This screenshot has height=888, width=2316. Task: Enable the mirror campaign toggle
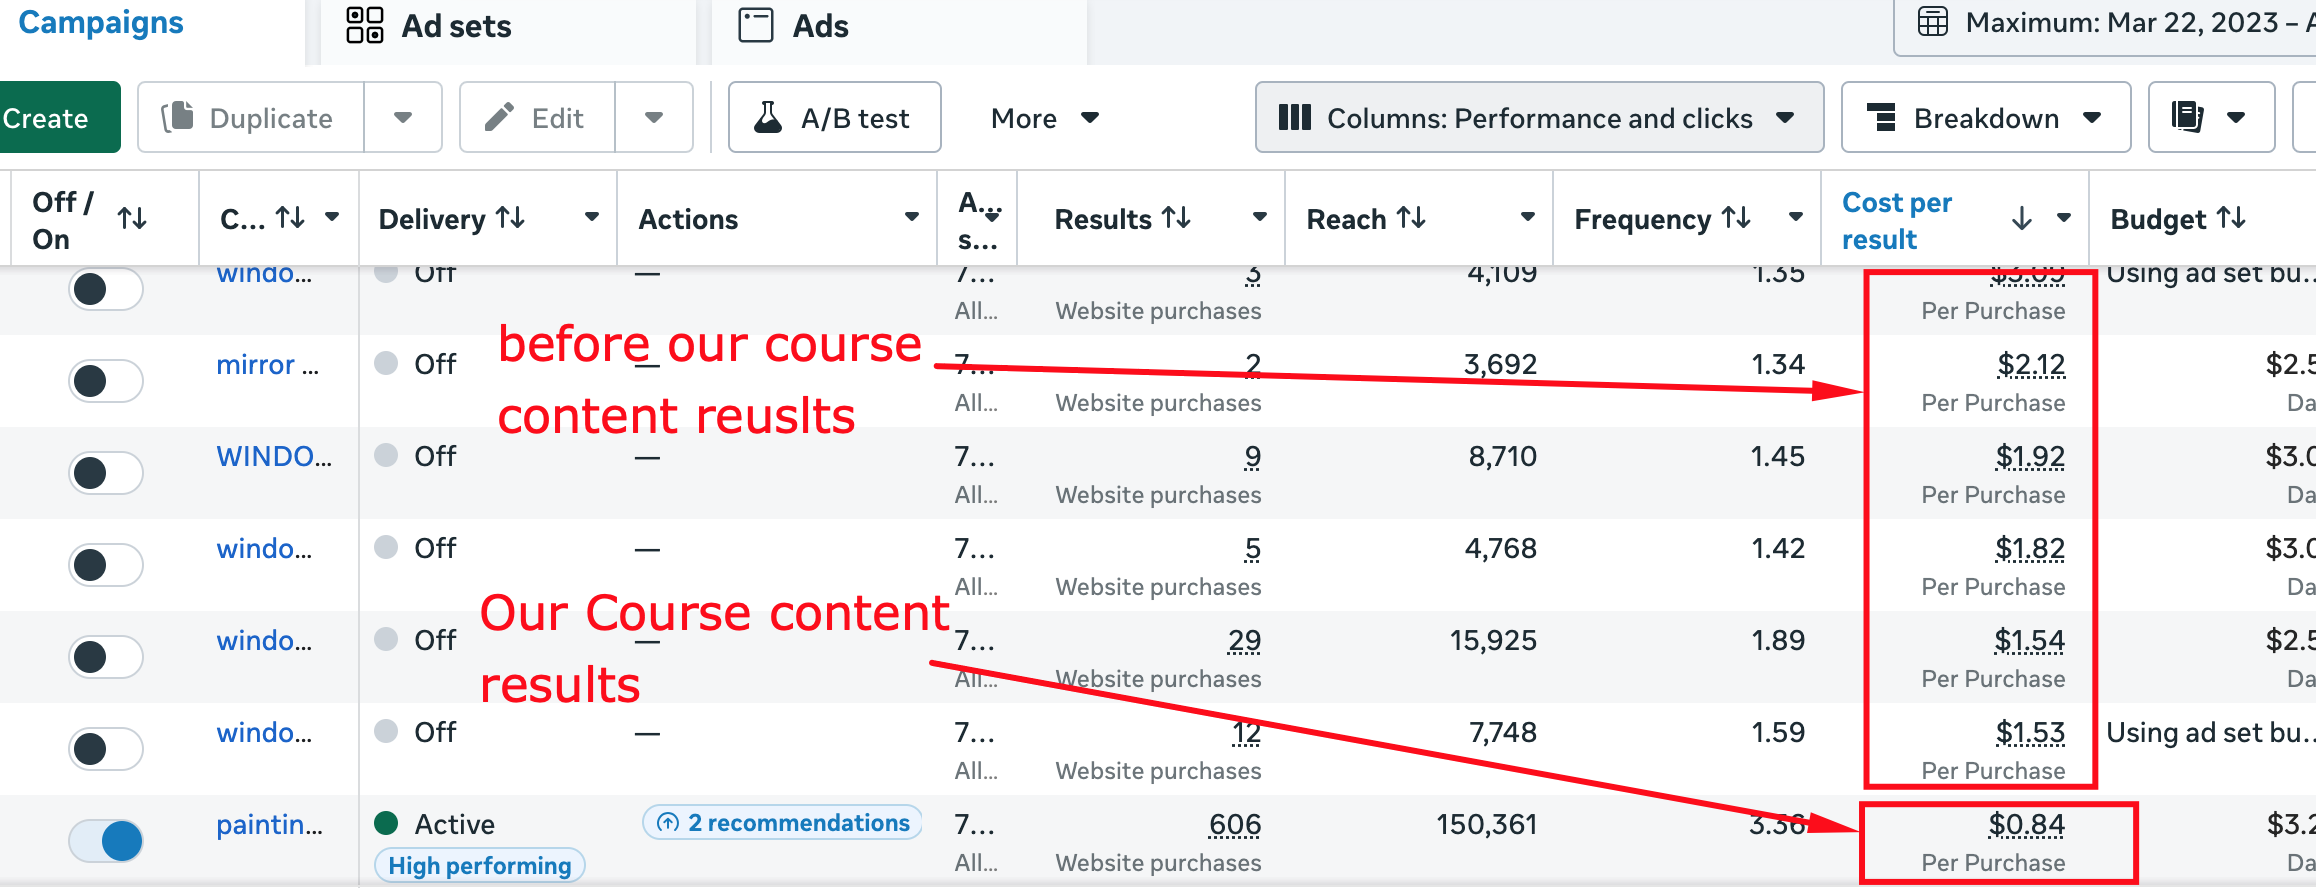click(x=106, y=381)
